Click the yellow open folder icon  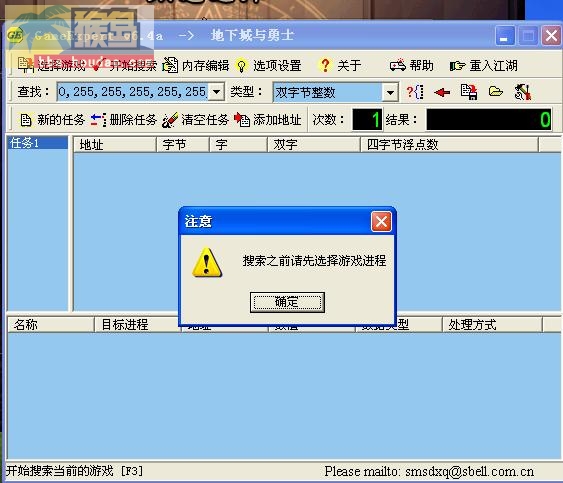pyautogui.click(x=495, y=92)
